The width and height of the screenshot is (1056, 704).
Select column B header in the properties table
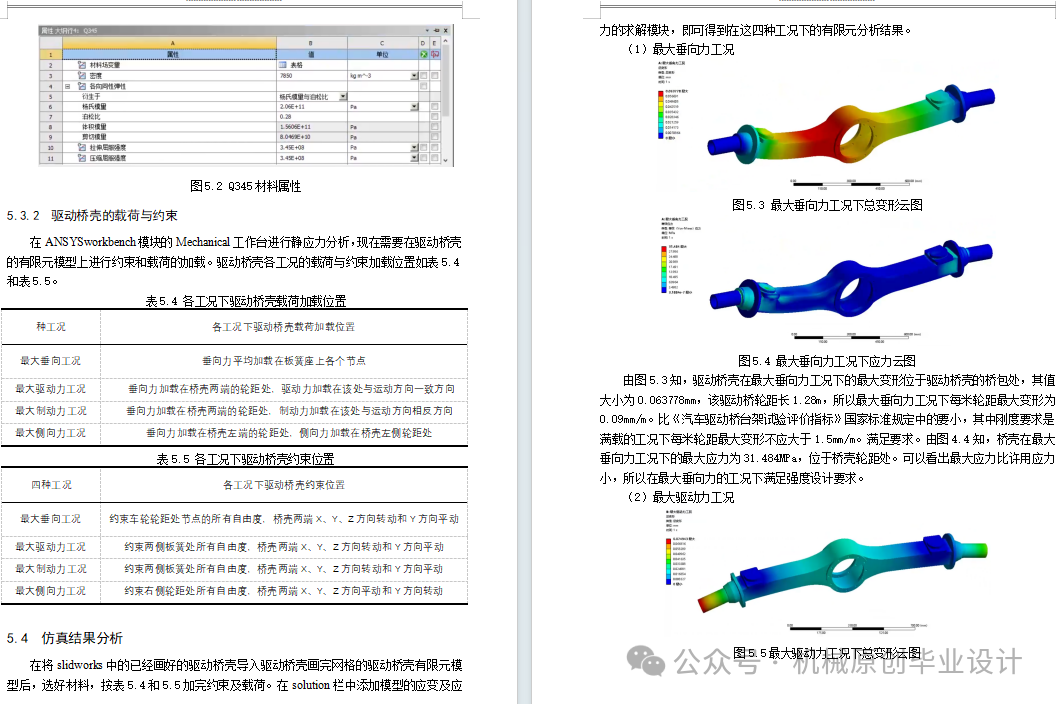pyautogui.click(x=312, y=43)
